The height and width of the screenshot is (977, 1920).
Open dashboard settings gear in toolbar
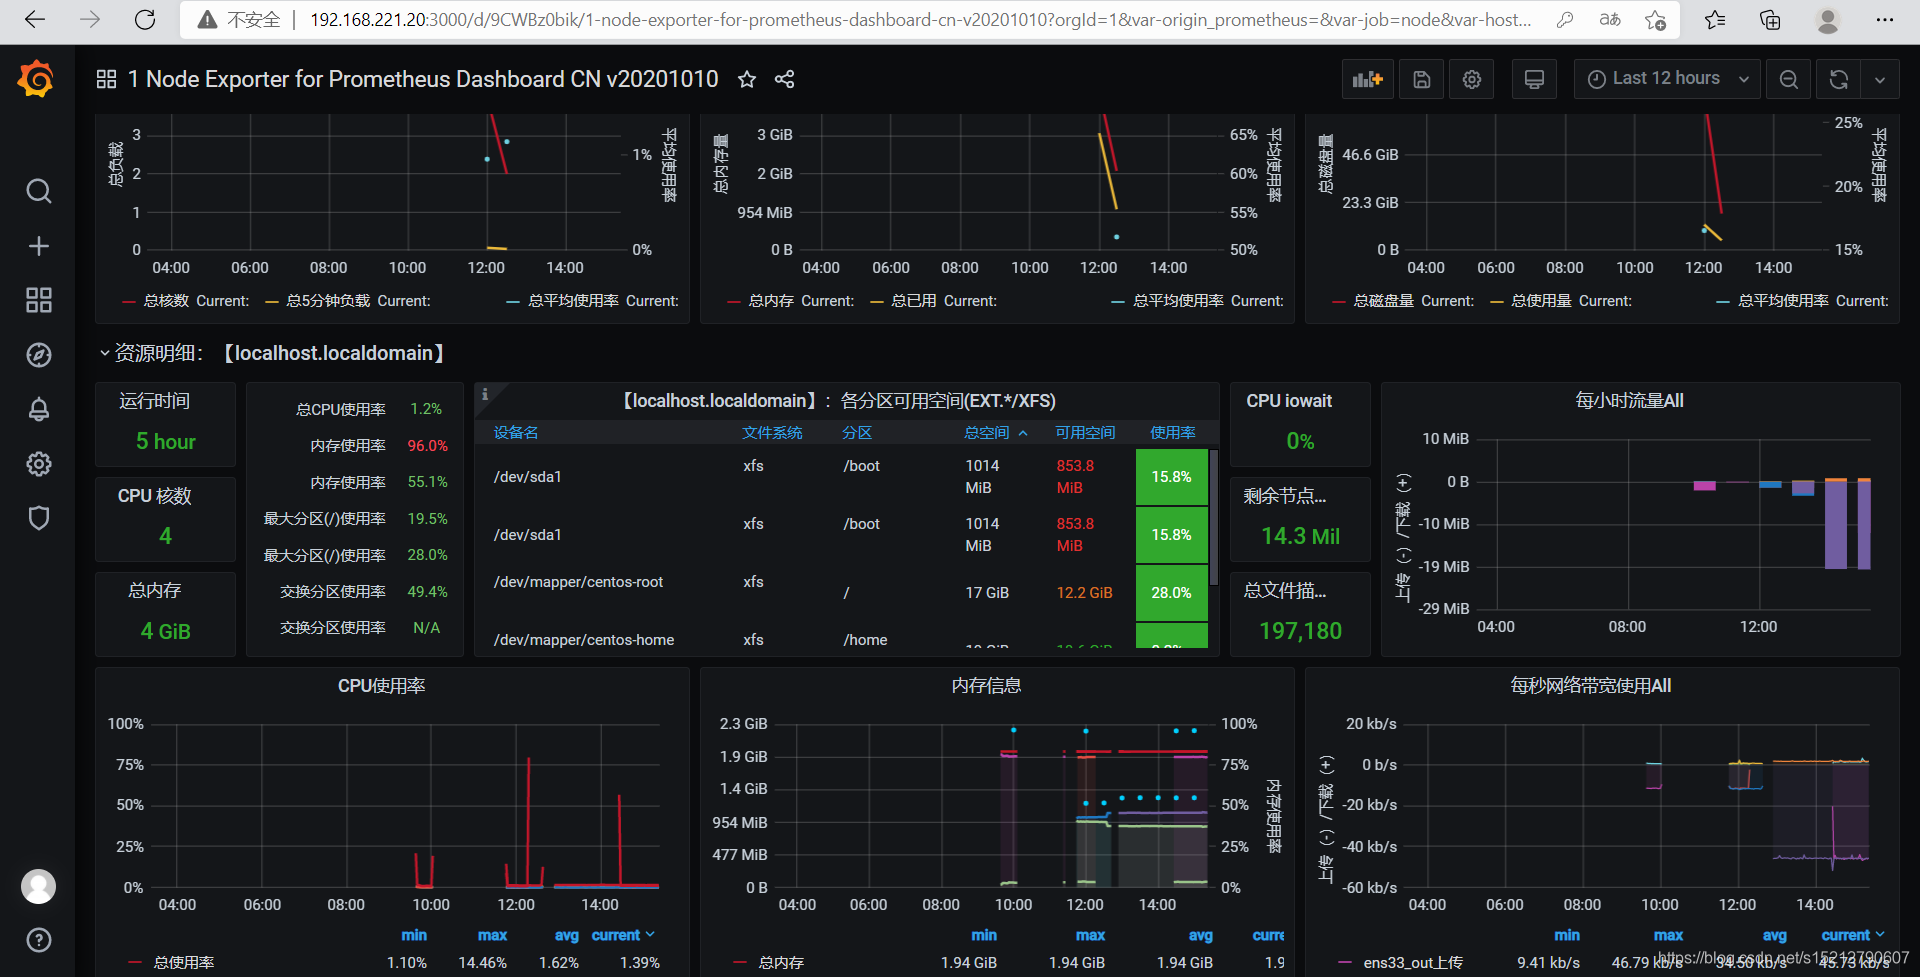[1472, 79]
